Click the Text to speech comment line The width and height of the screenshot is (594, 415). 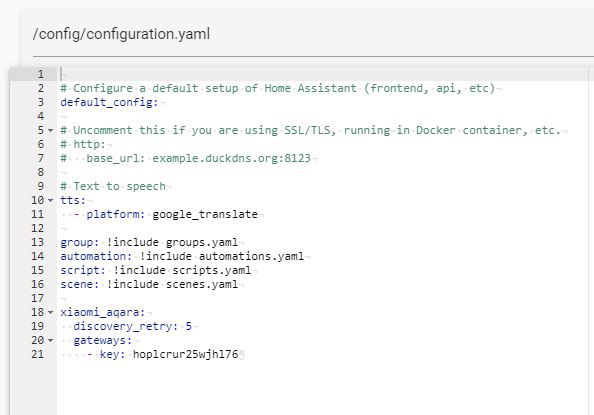coord(113,186)
